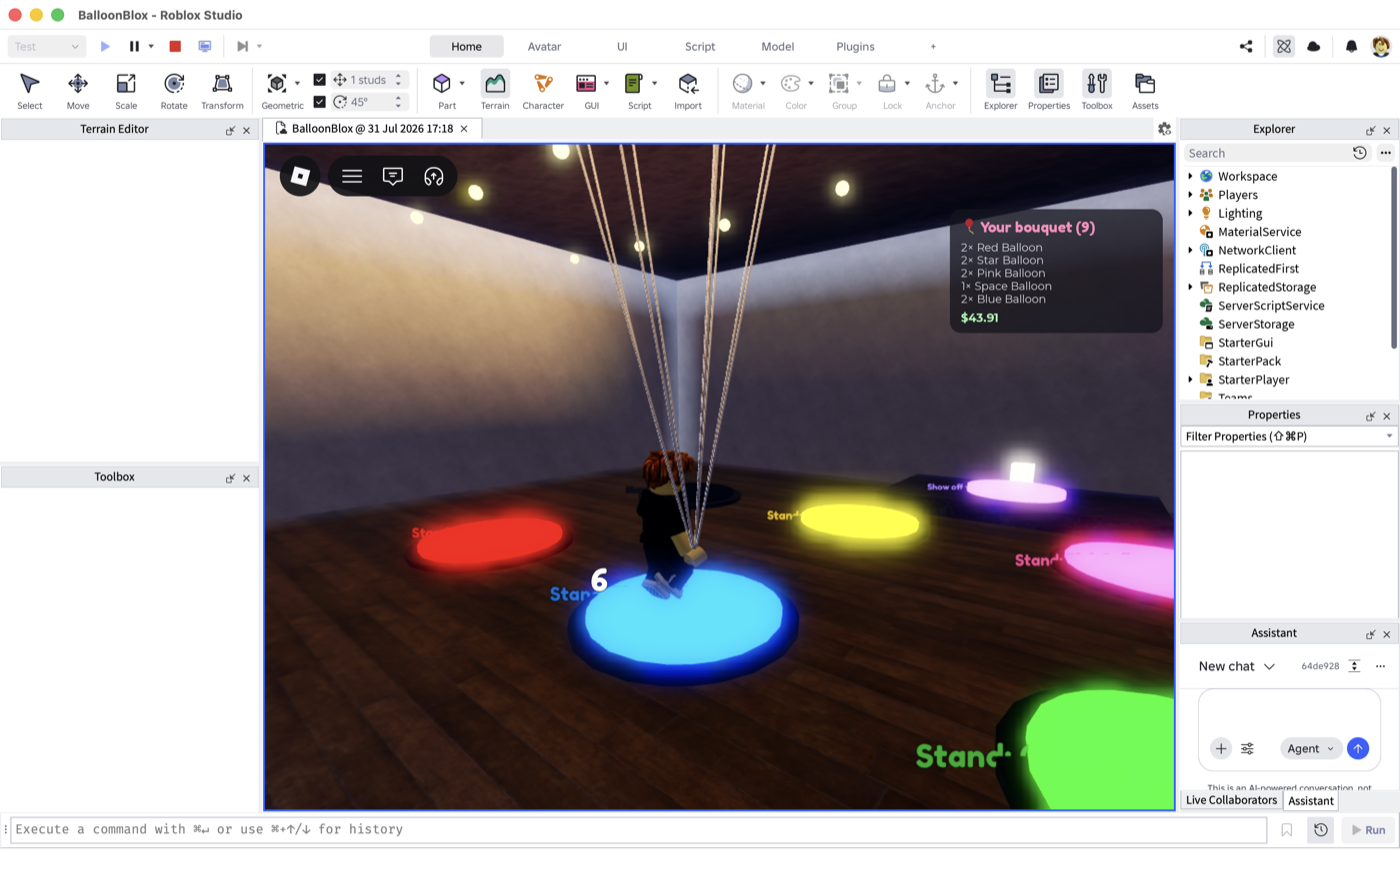
Task: Open the Part type dropdown arrow
Action: click(462, 83)
